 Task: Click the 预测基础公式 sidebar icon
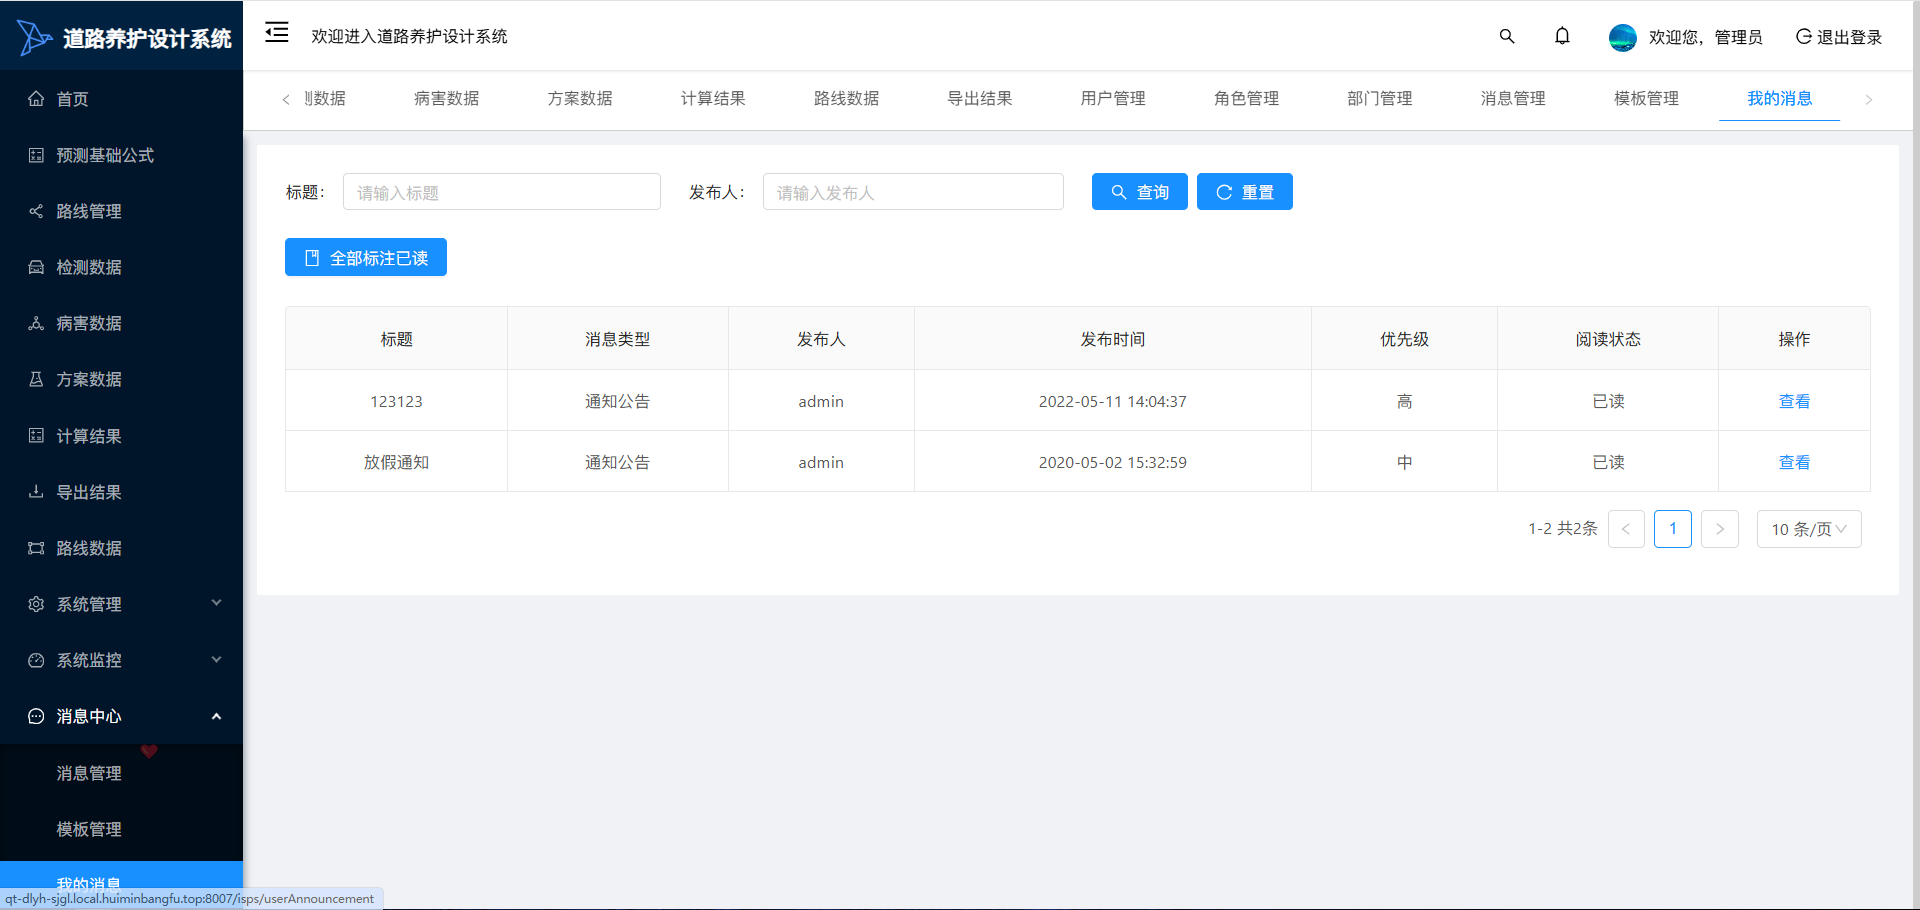coord(36,155)
